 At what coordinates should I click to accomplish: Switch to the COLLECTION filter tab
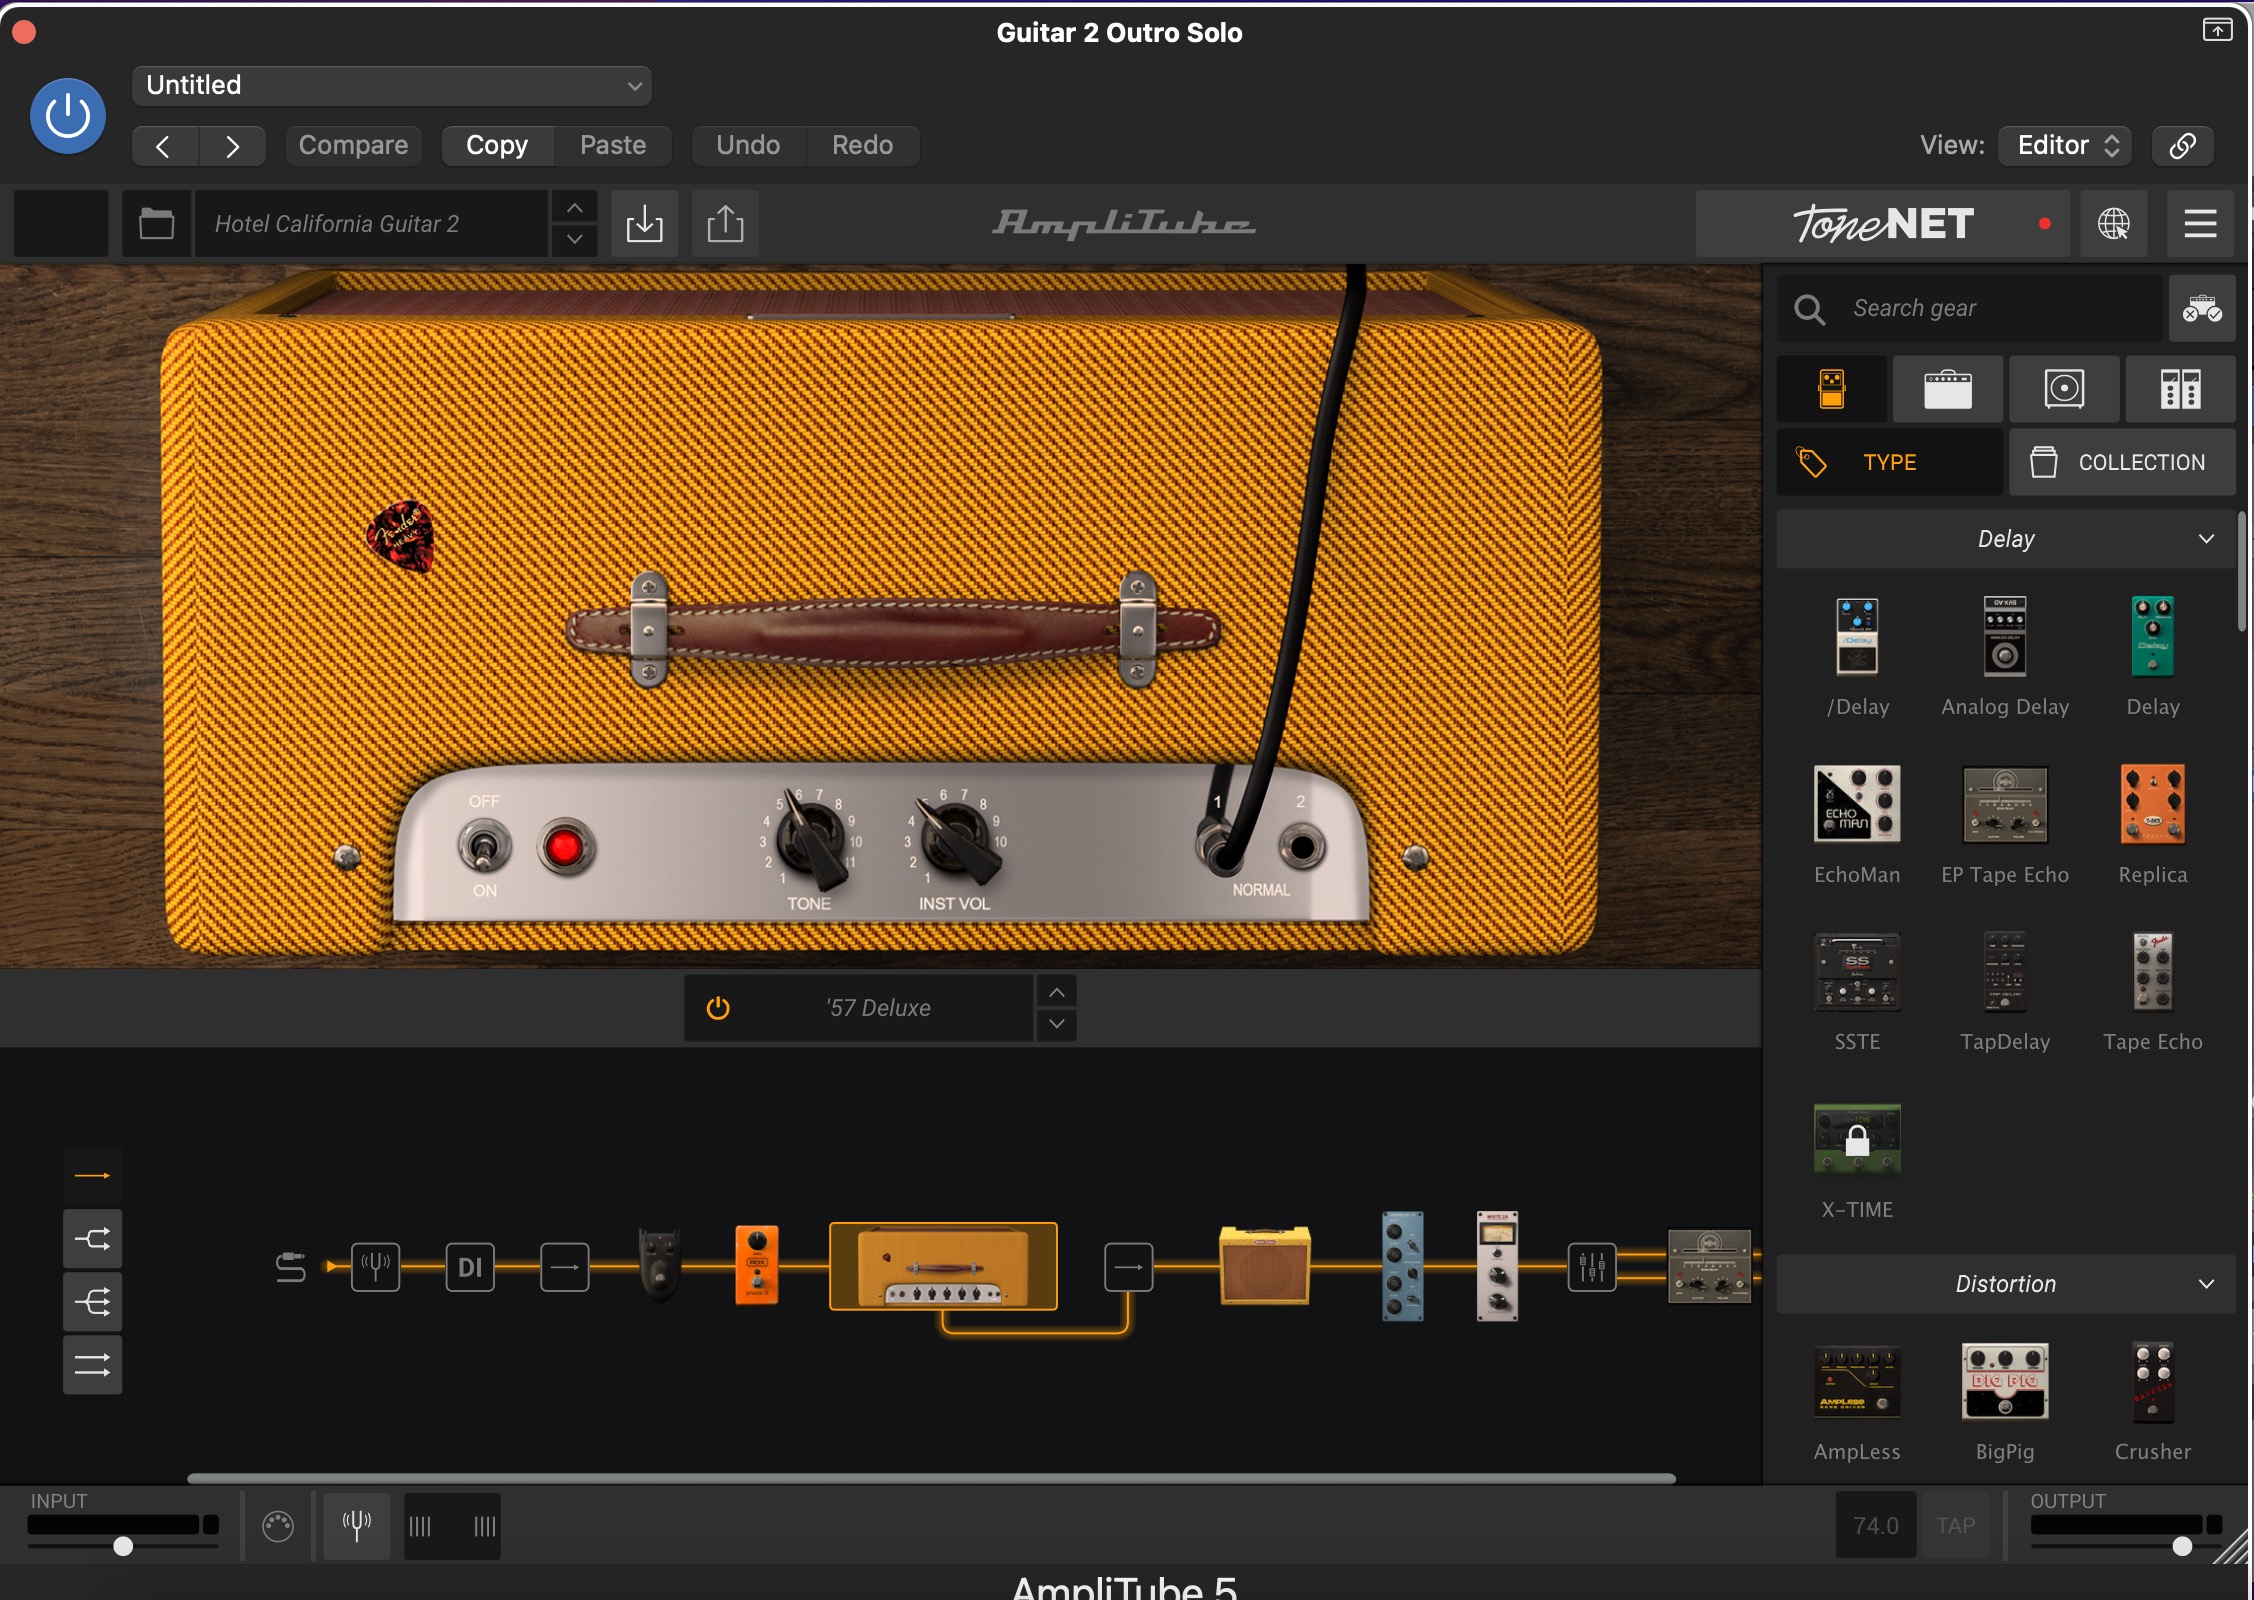click(x=2122, y=462)
